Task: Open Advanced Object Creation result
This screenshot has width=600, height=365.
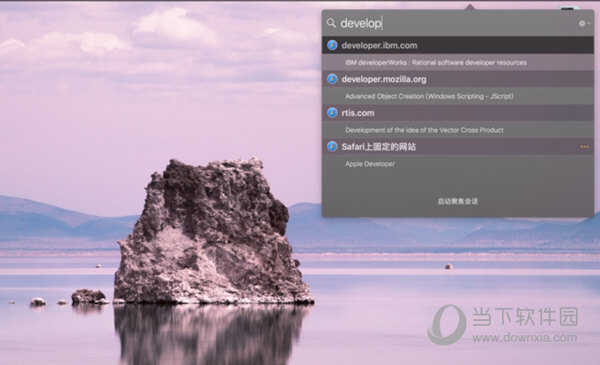Action: (458, 96)
